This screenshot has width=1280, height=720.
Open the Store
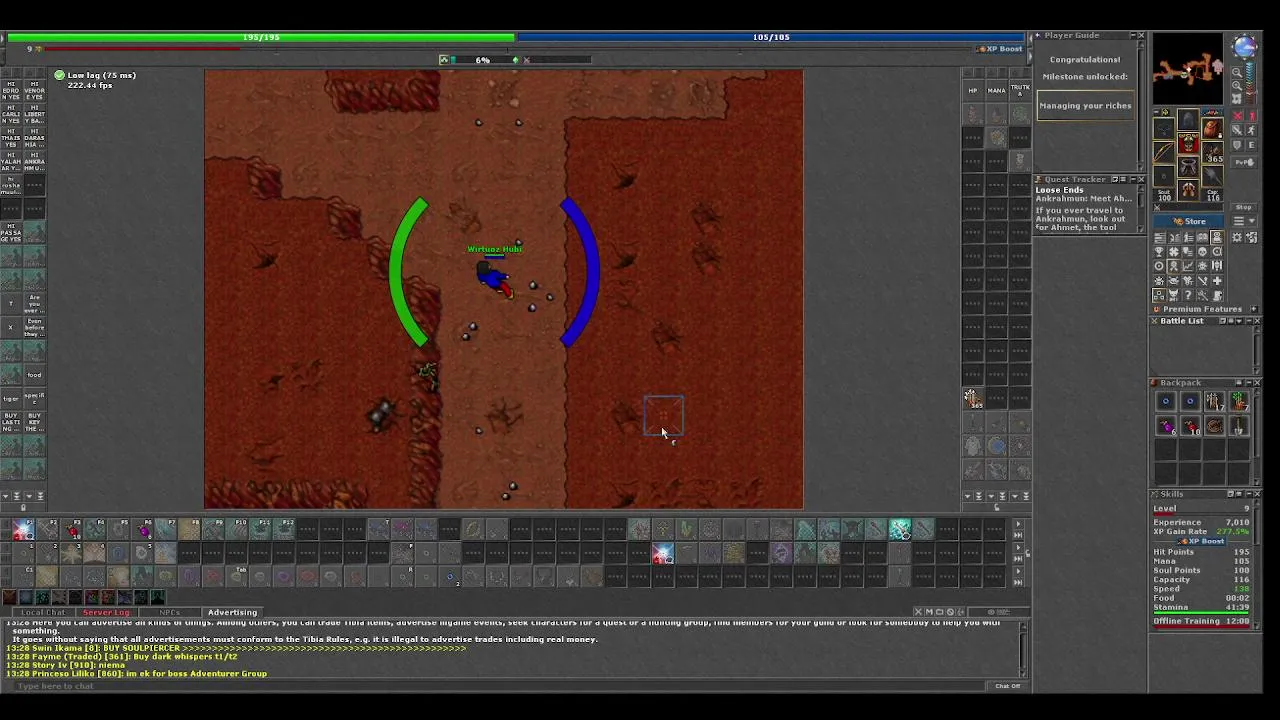1188,221
